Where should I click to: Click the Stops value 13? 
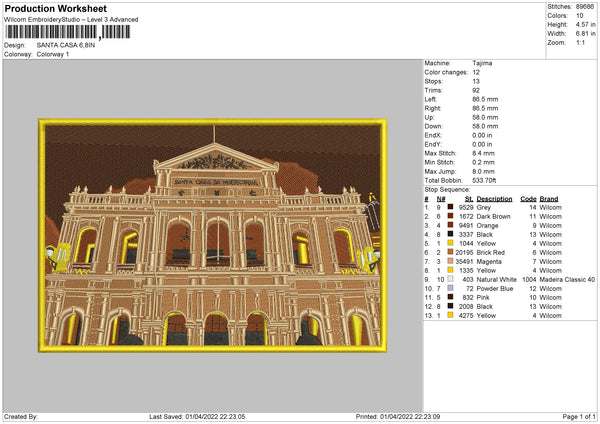click(476, 81)
